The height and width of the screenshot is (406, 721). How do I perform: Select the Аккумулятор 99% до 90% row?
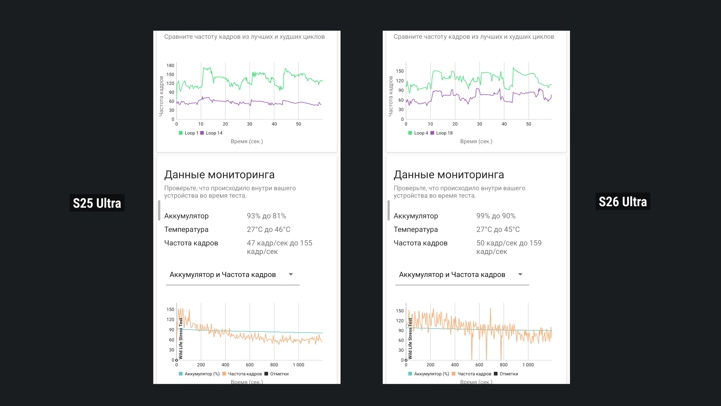[x=455, y=216]
